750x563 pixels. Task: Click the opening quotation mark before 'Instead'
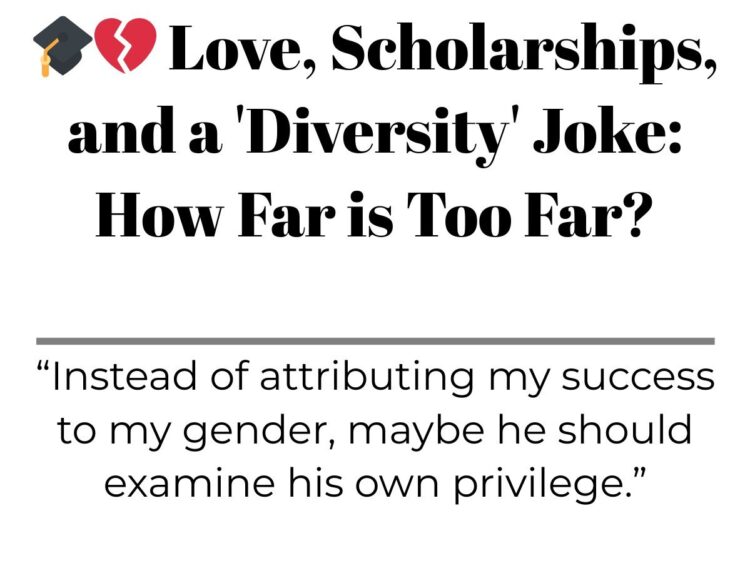pos(44,368)
